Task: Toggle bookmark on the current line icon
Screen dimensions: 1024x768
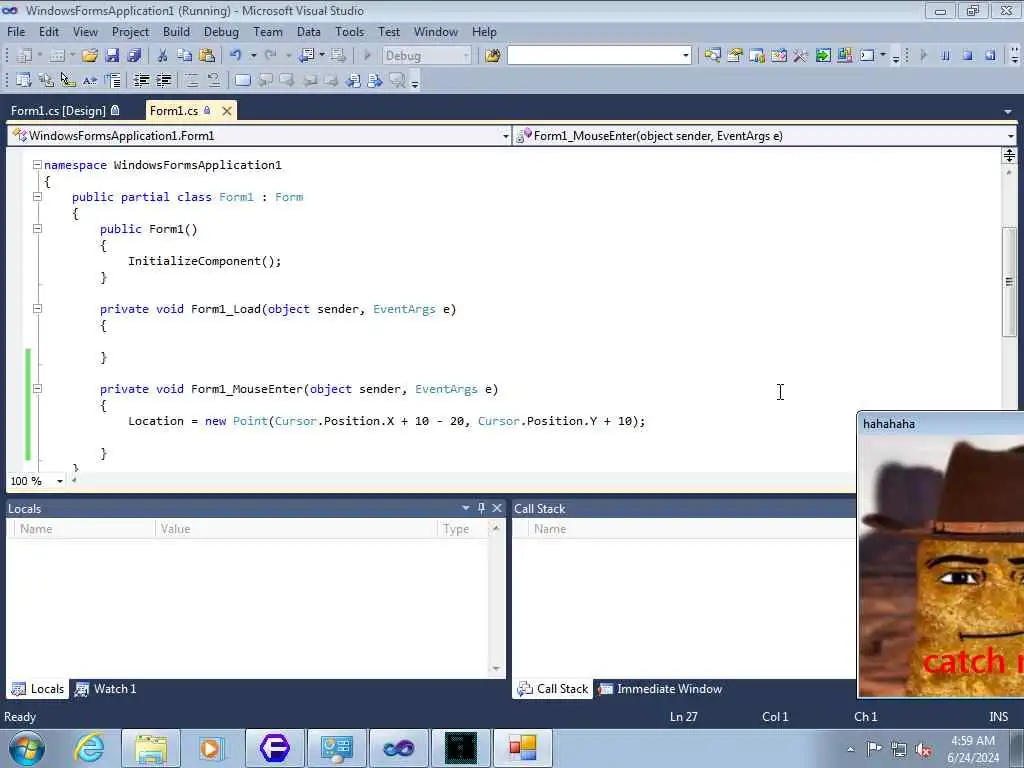Action: 242,80
